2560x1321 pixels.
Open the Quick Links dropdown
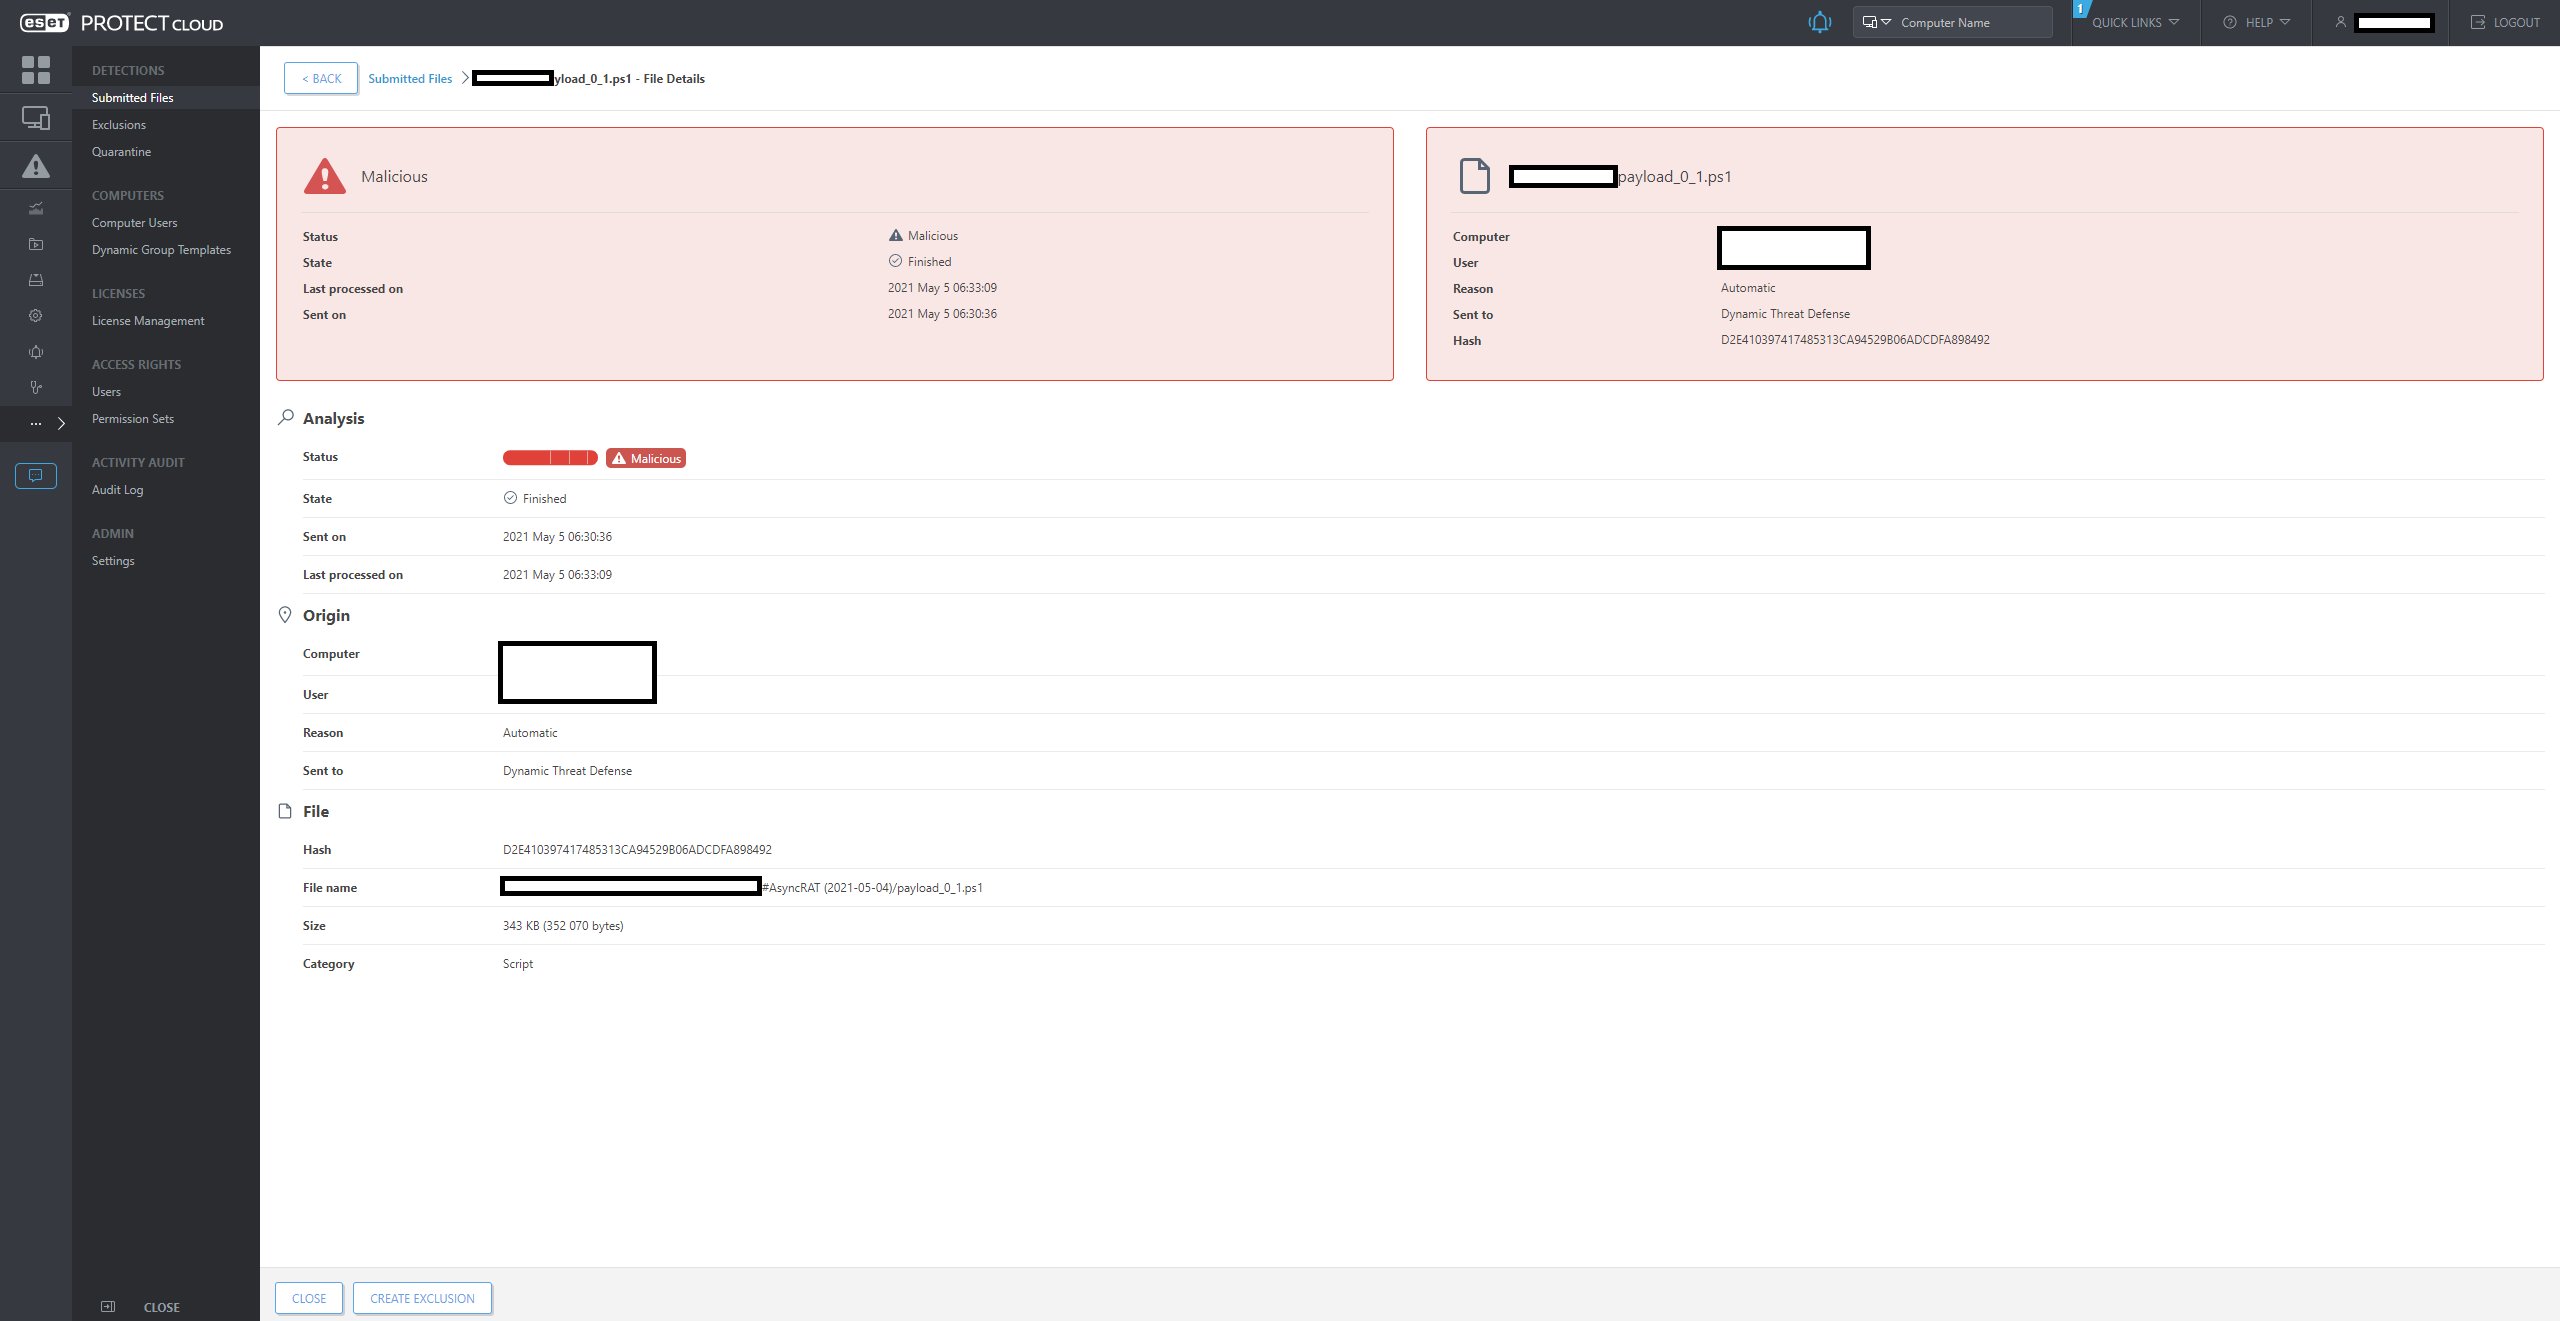[2135, 22]
